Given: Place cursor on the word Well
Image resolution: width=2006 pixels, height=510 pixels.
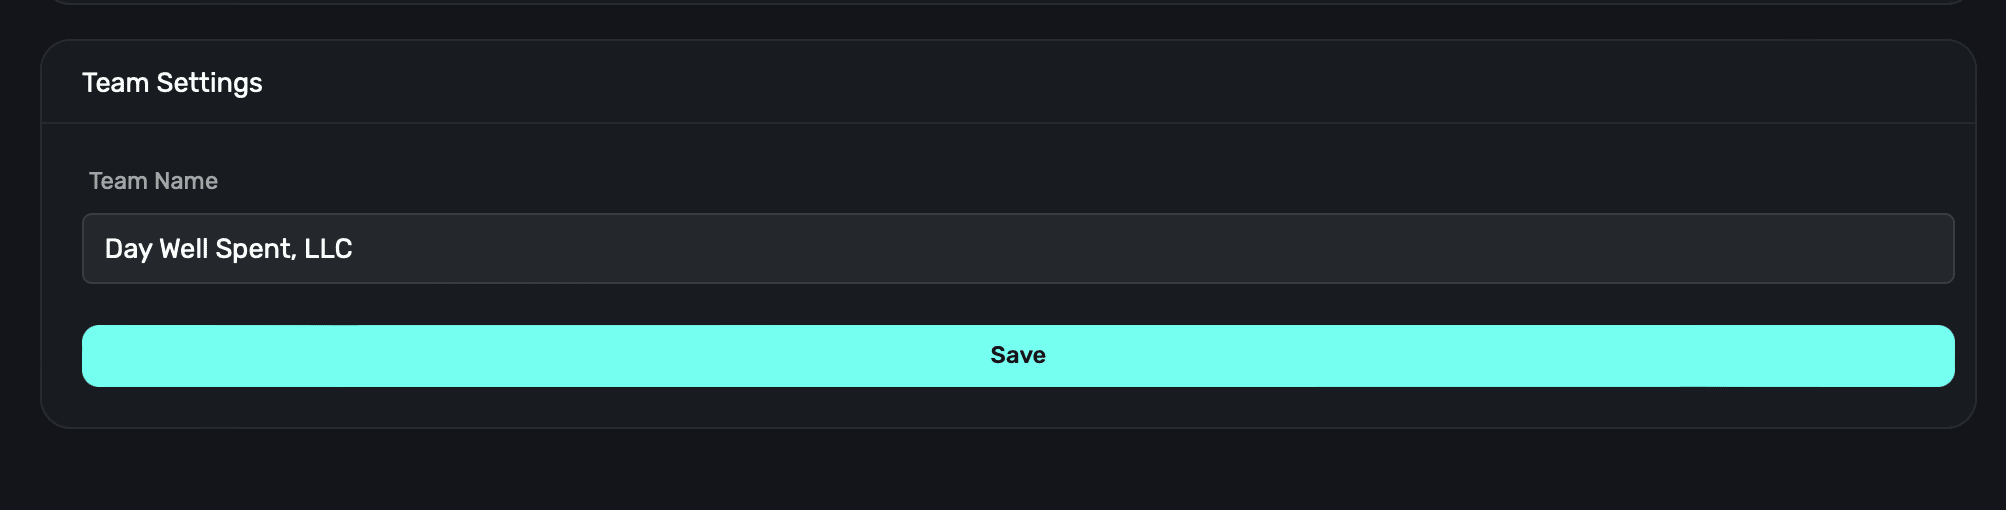Looking at the screenshot, I should coord(184,249).
